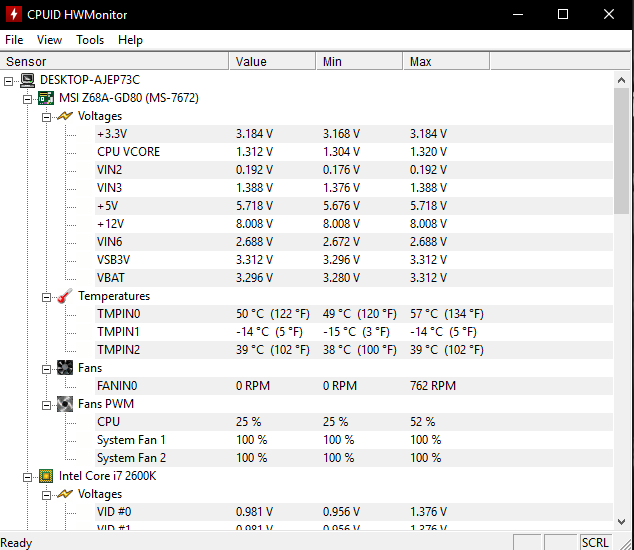
Task: Maximize the HWMonitor window
Action: coord(563,15)
